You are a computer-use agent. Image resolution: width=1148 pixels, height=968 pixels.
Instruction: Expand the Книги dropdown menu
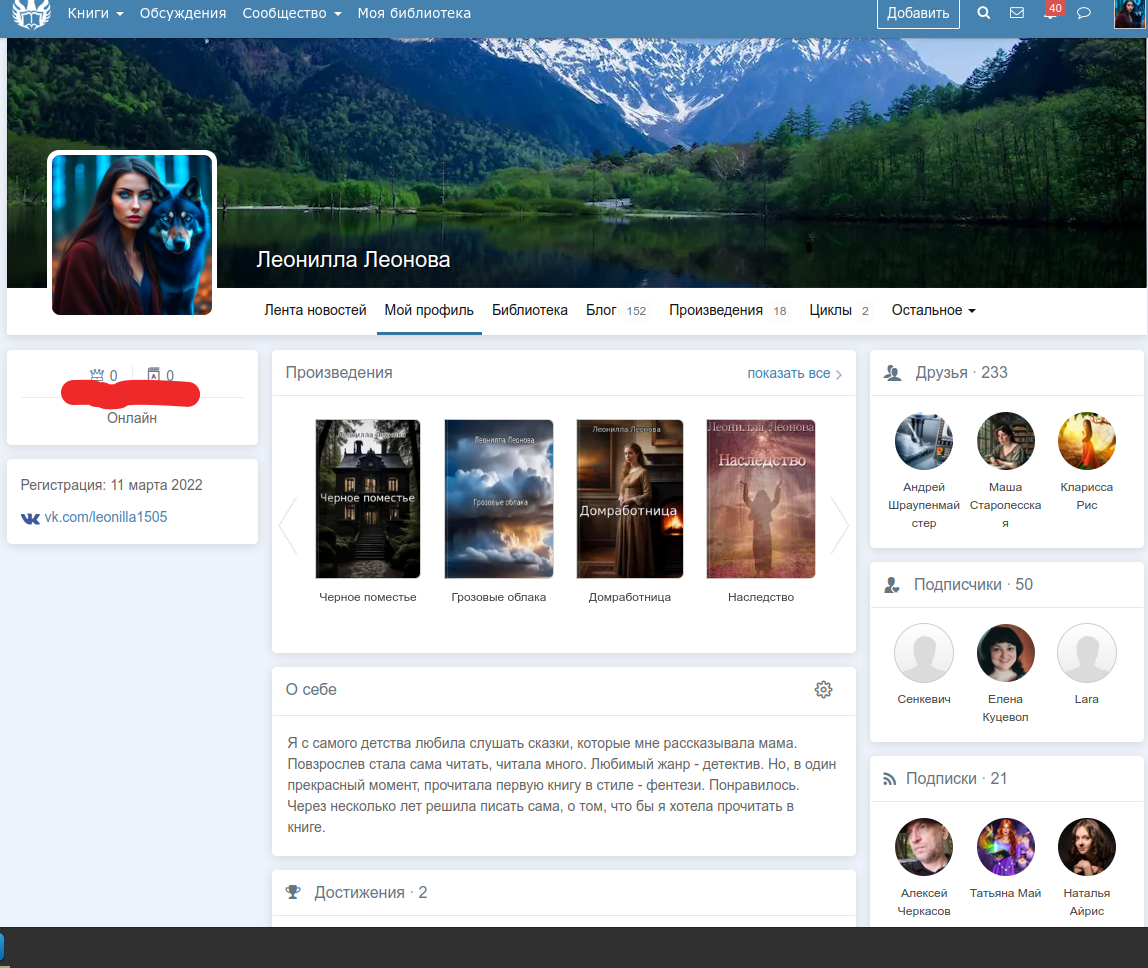pos(95,13)
